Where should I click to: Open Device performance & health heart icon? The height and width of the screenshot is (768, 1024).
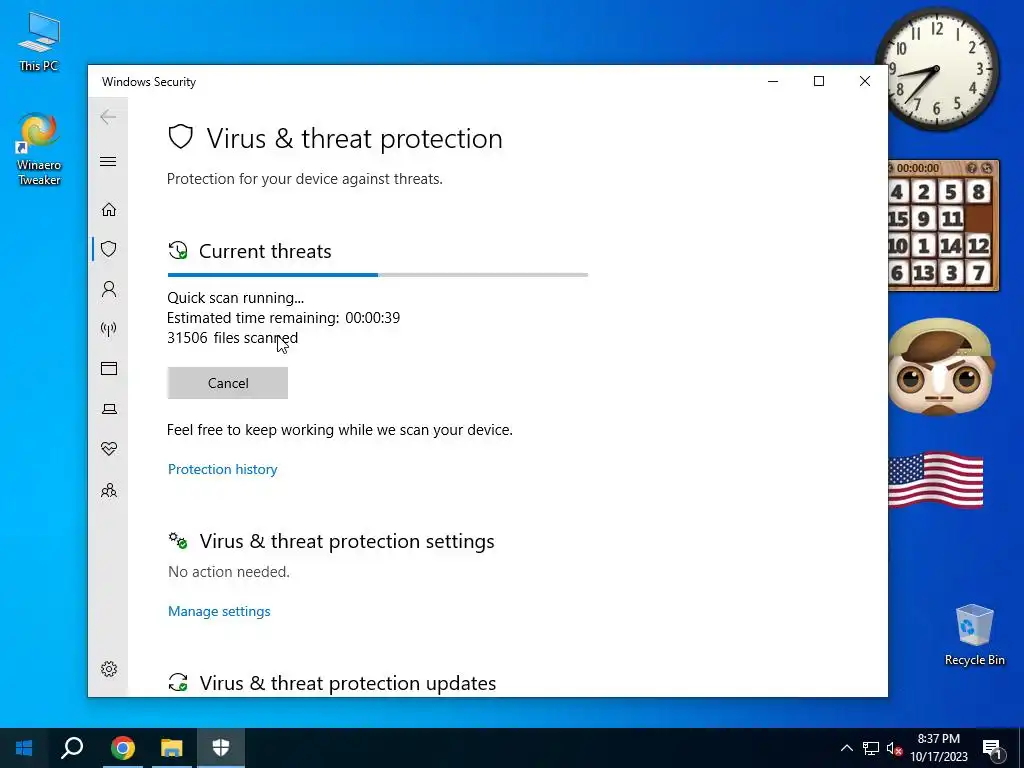(108, 449)
